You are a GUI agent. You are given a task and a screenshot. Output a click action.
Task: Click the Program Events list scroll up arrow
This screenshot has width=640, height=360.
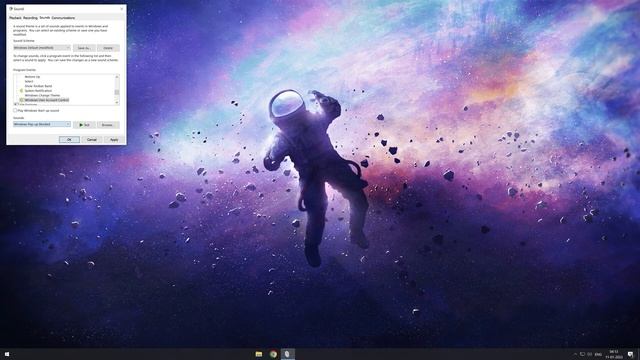click(117, 76)
